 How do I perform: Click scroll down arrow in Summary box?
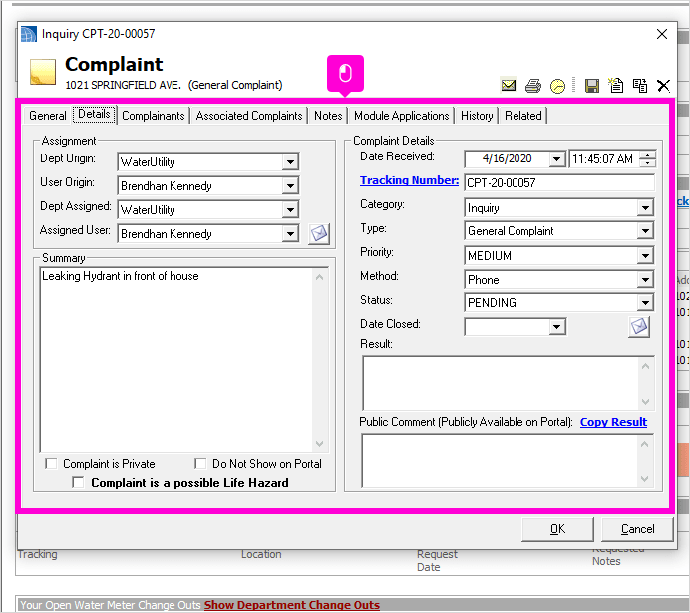click(319, 444)
